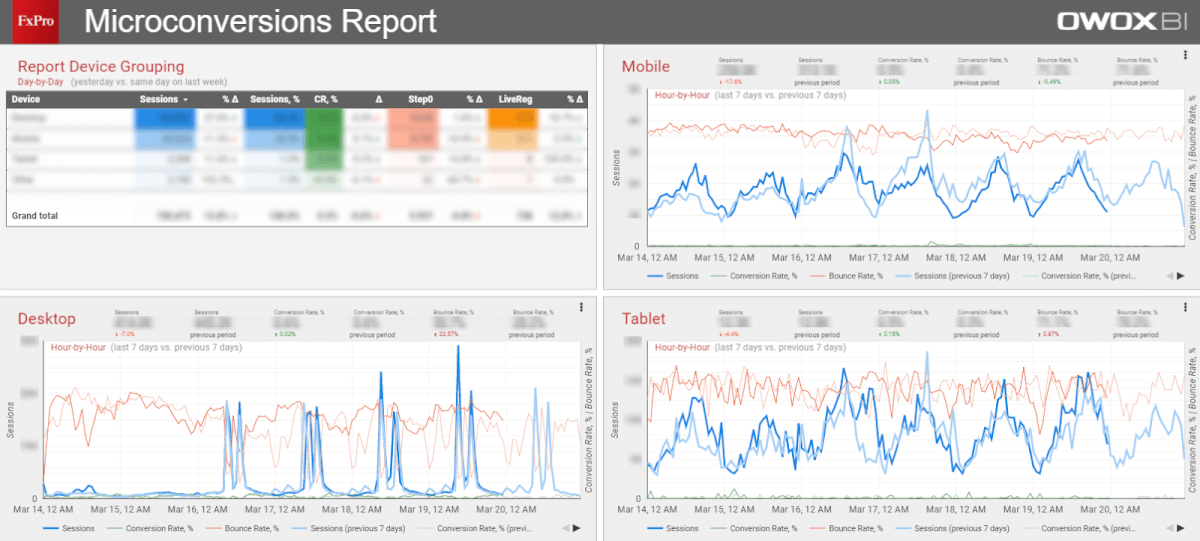Sort table by the LiveReg column header
The height and width of the screenshot is (541, 1200).
[515, 99]
